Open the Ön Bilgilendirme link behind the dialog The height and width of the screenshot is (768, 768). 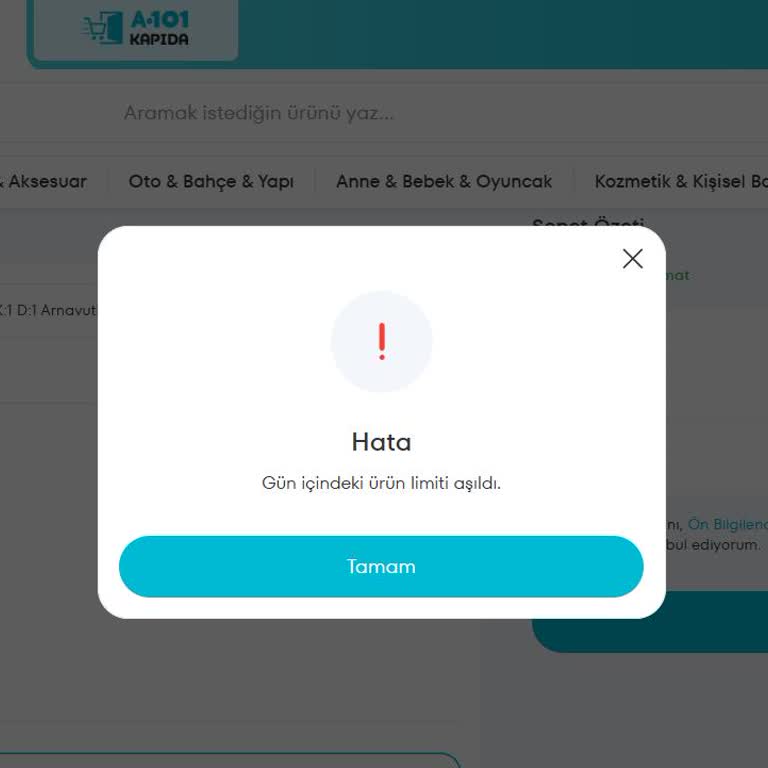(x=728, y=524)
